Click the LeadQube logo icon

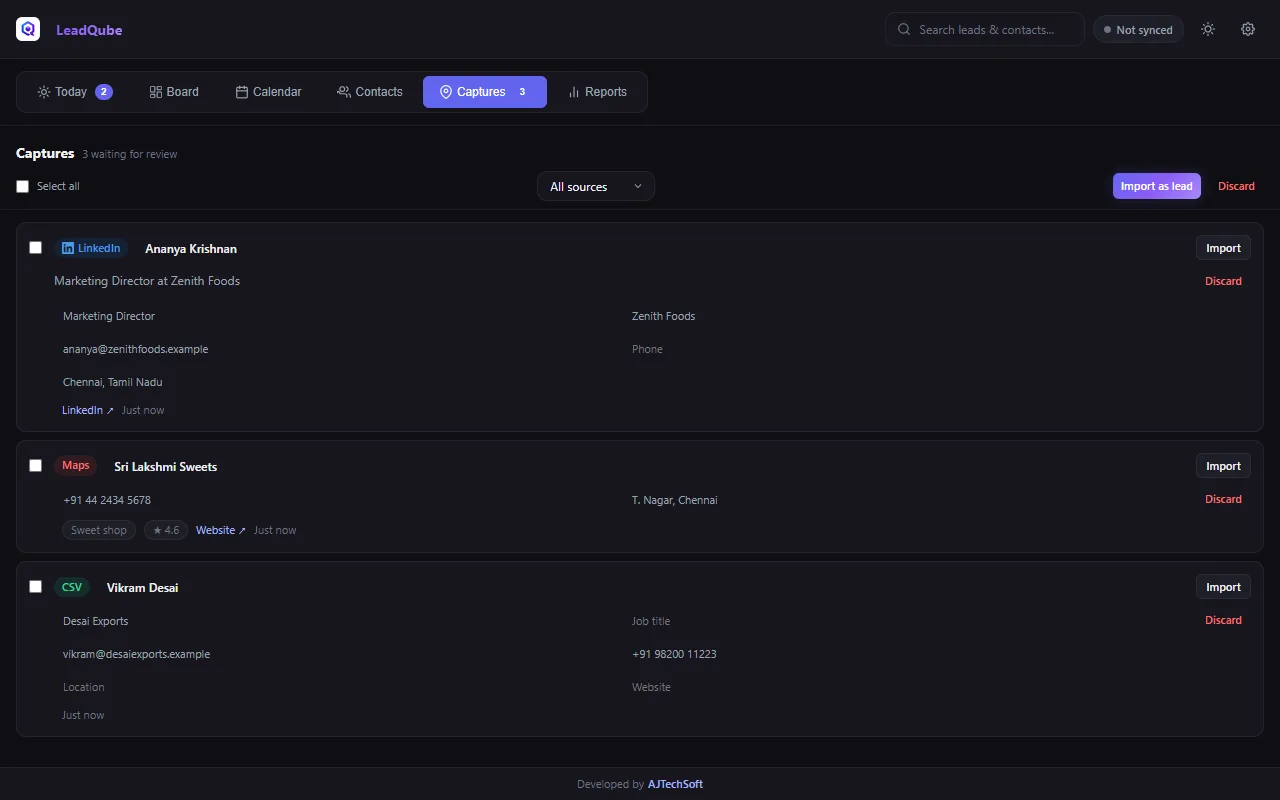28,29
